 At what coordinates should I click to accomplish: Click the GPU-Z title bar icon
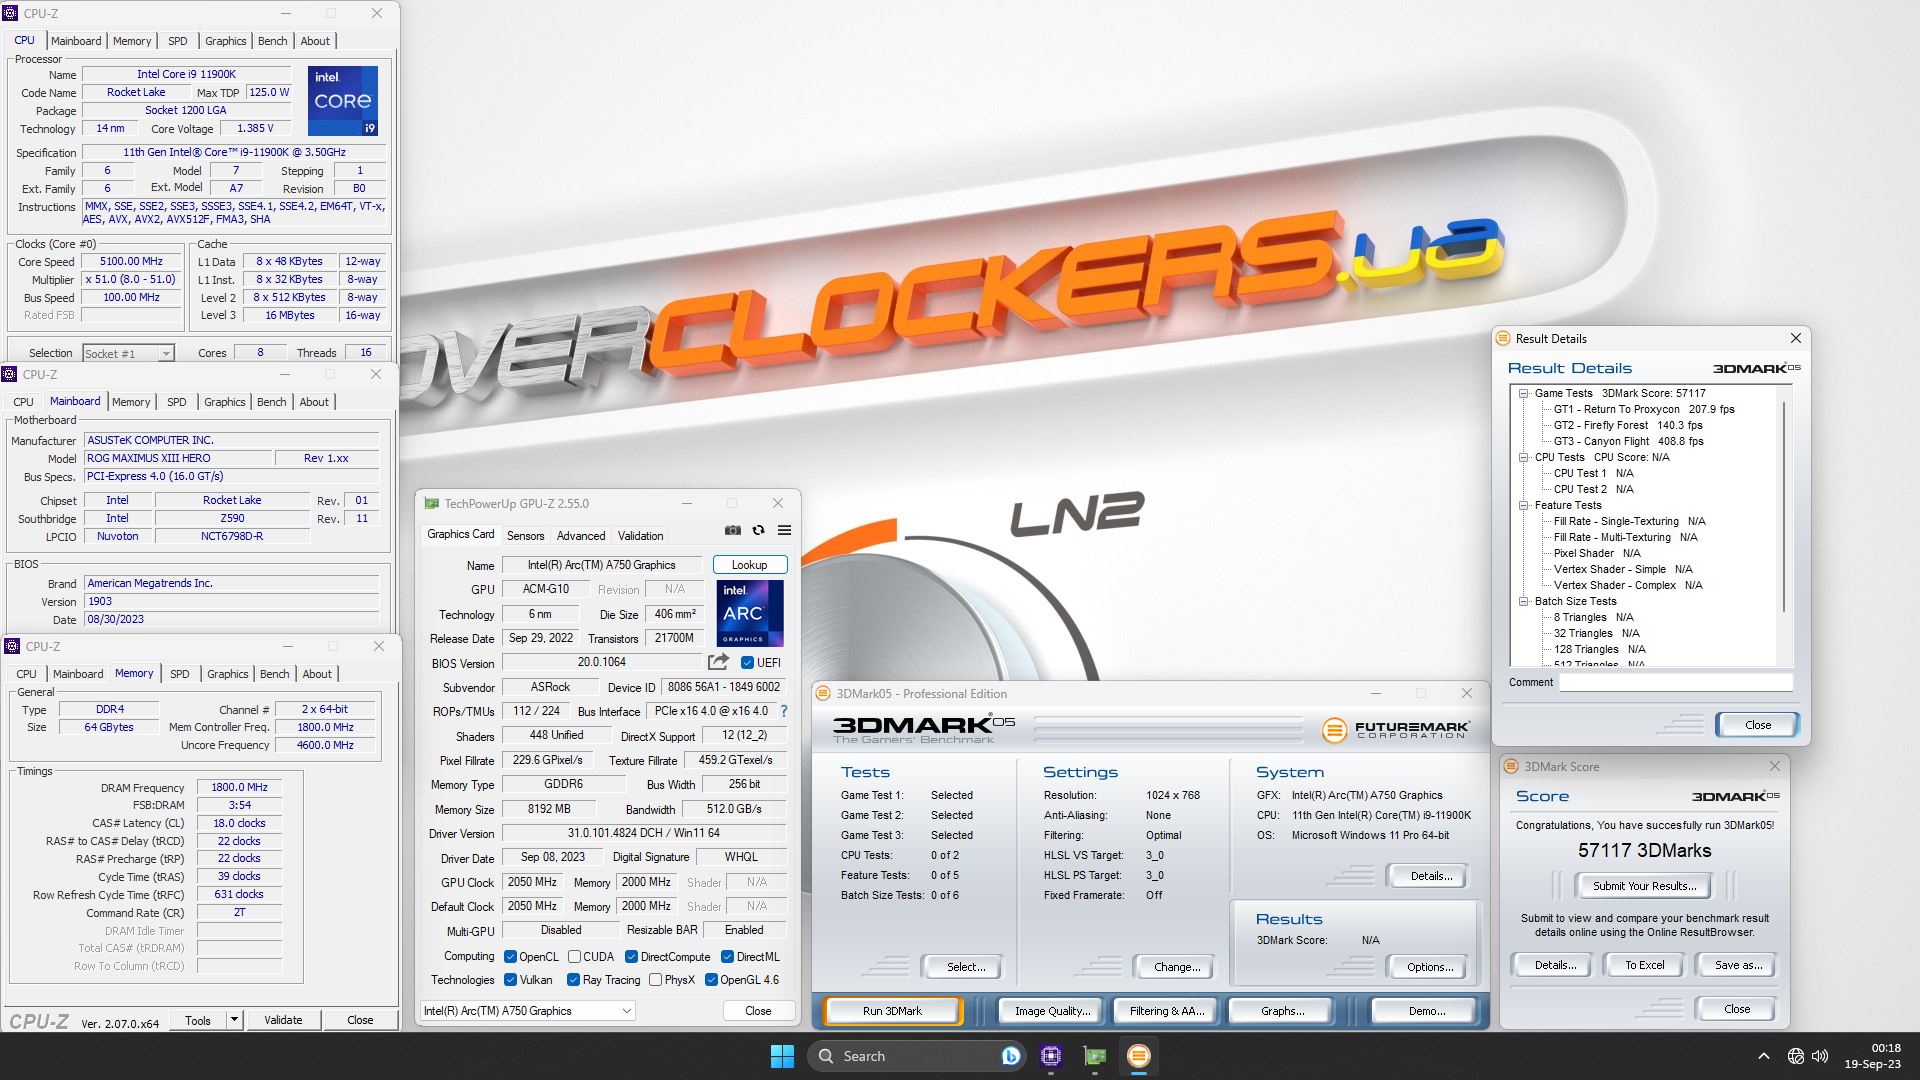pyautogui.click(x=432, y=503)
